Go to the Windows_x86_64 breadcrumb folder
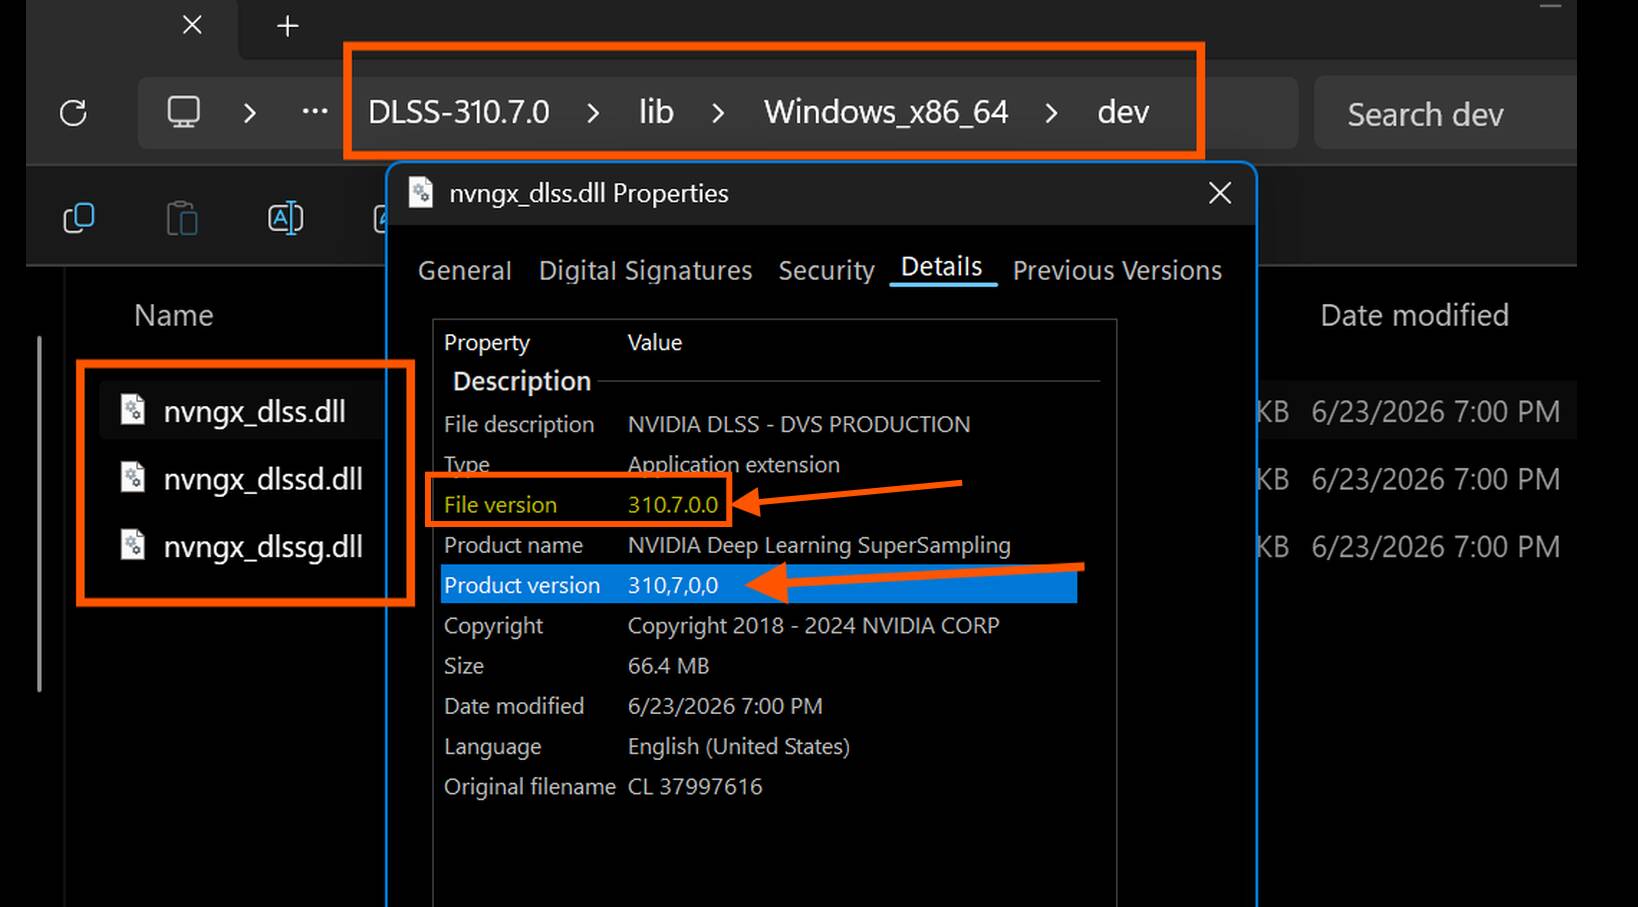The width and height of the screenshot is (1638, 907). pyautogui.click(x=886, y=112)
